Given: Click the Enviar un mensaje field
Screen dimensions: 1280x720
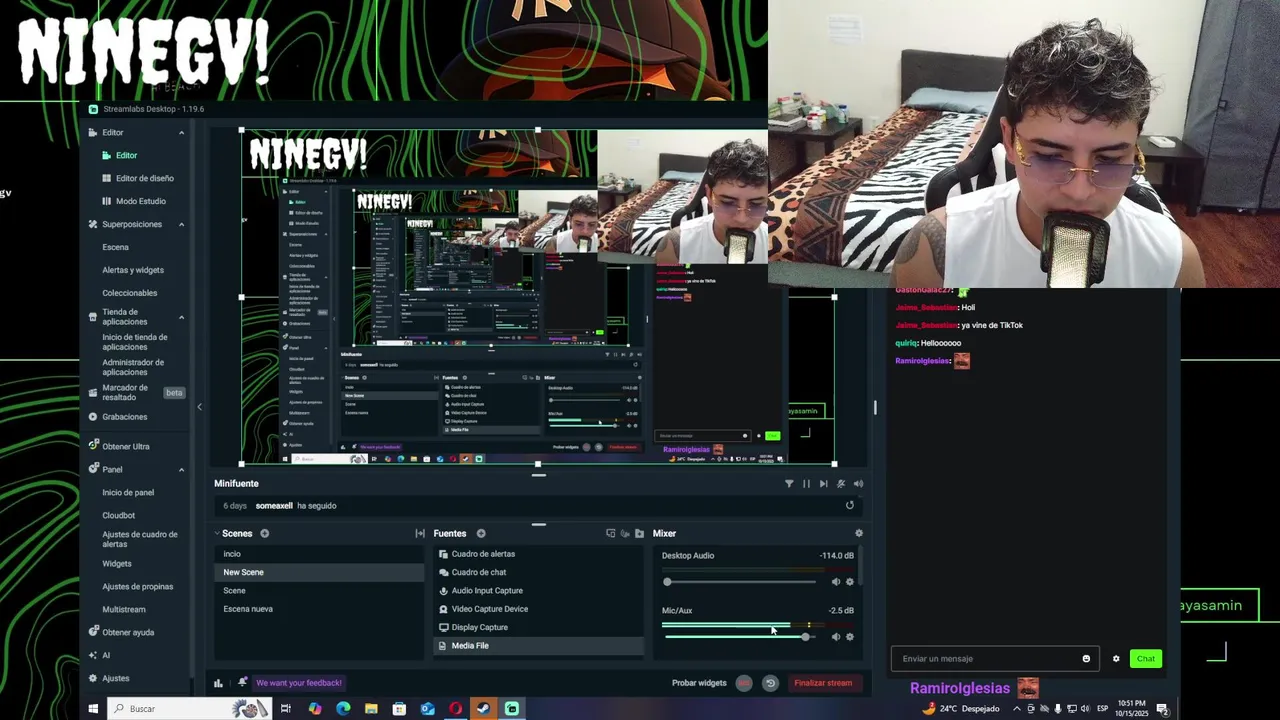Looking at the screenshot, I should [x=995, y=658].
